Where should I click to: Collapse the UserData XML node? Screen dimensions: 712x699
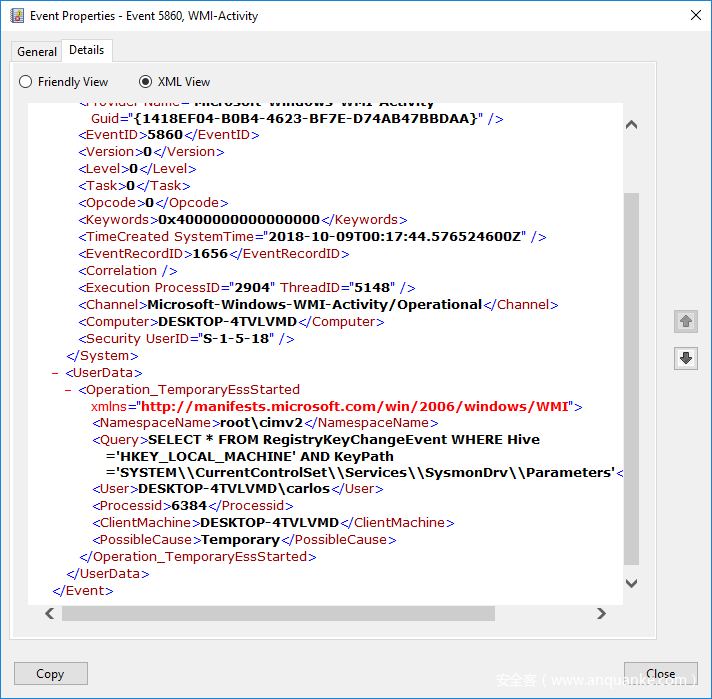pos(56,373)
